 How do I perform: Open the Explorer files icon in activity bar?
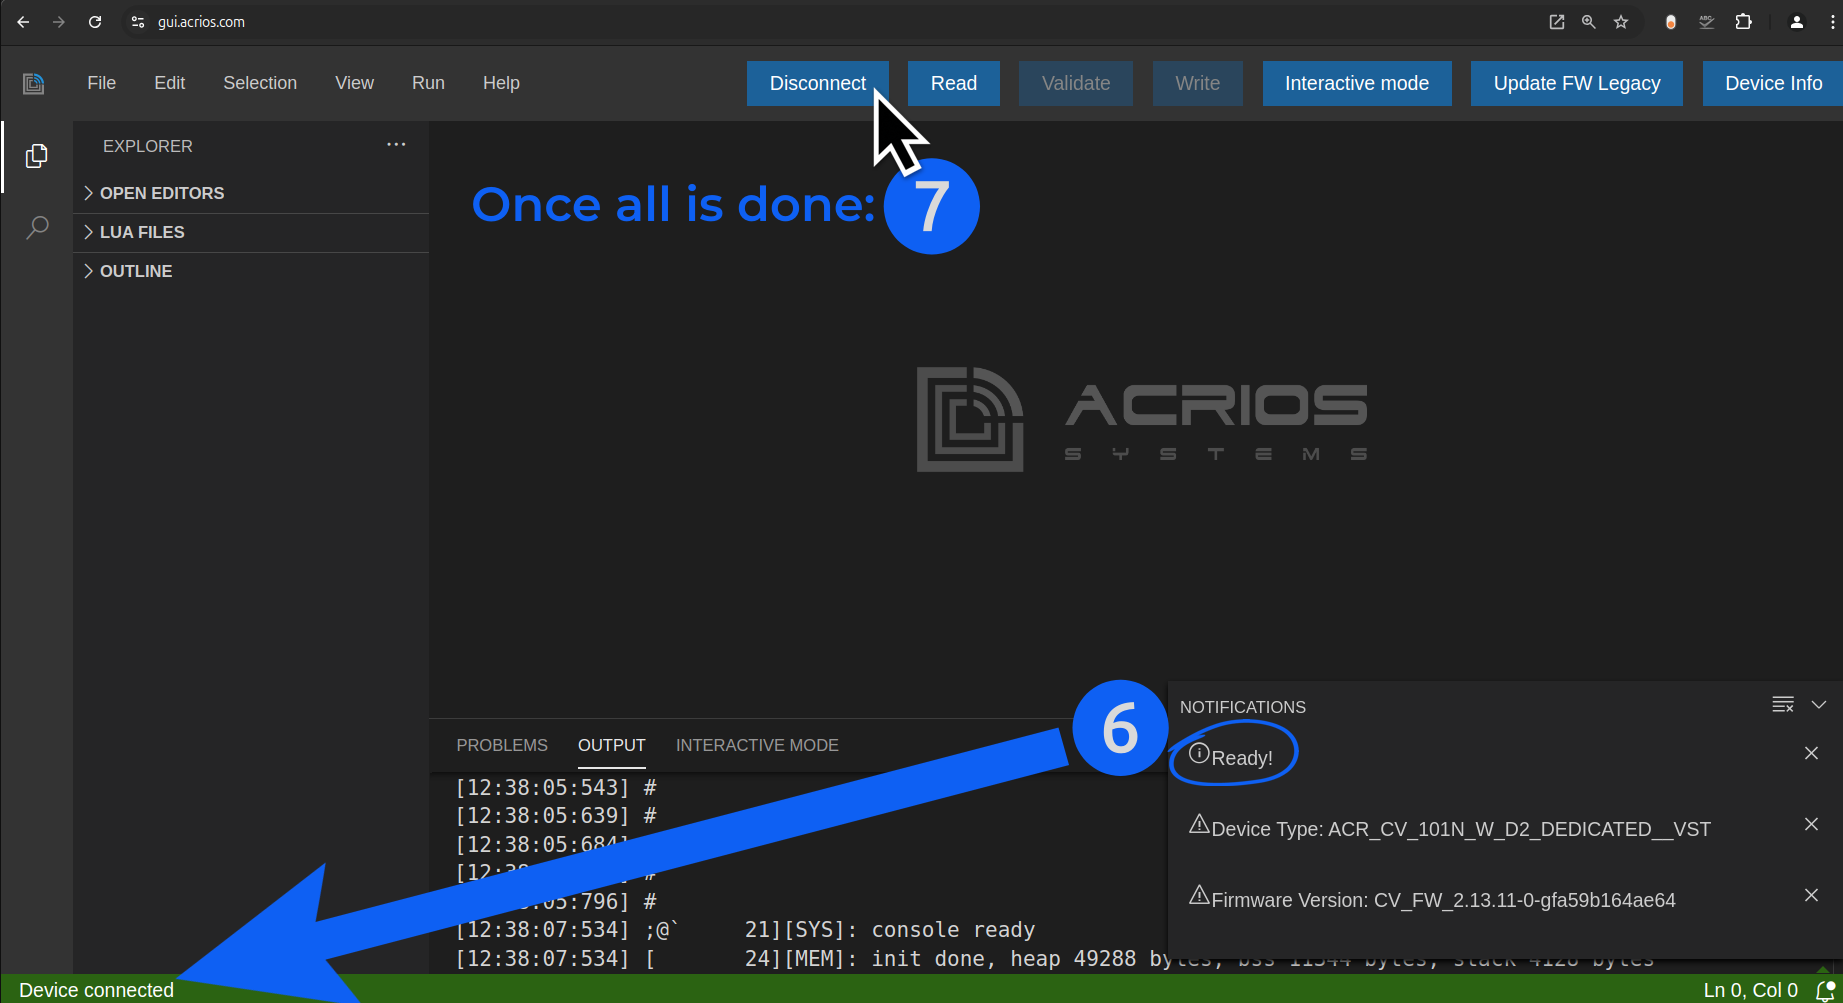(37, 156)
